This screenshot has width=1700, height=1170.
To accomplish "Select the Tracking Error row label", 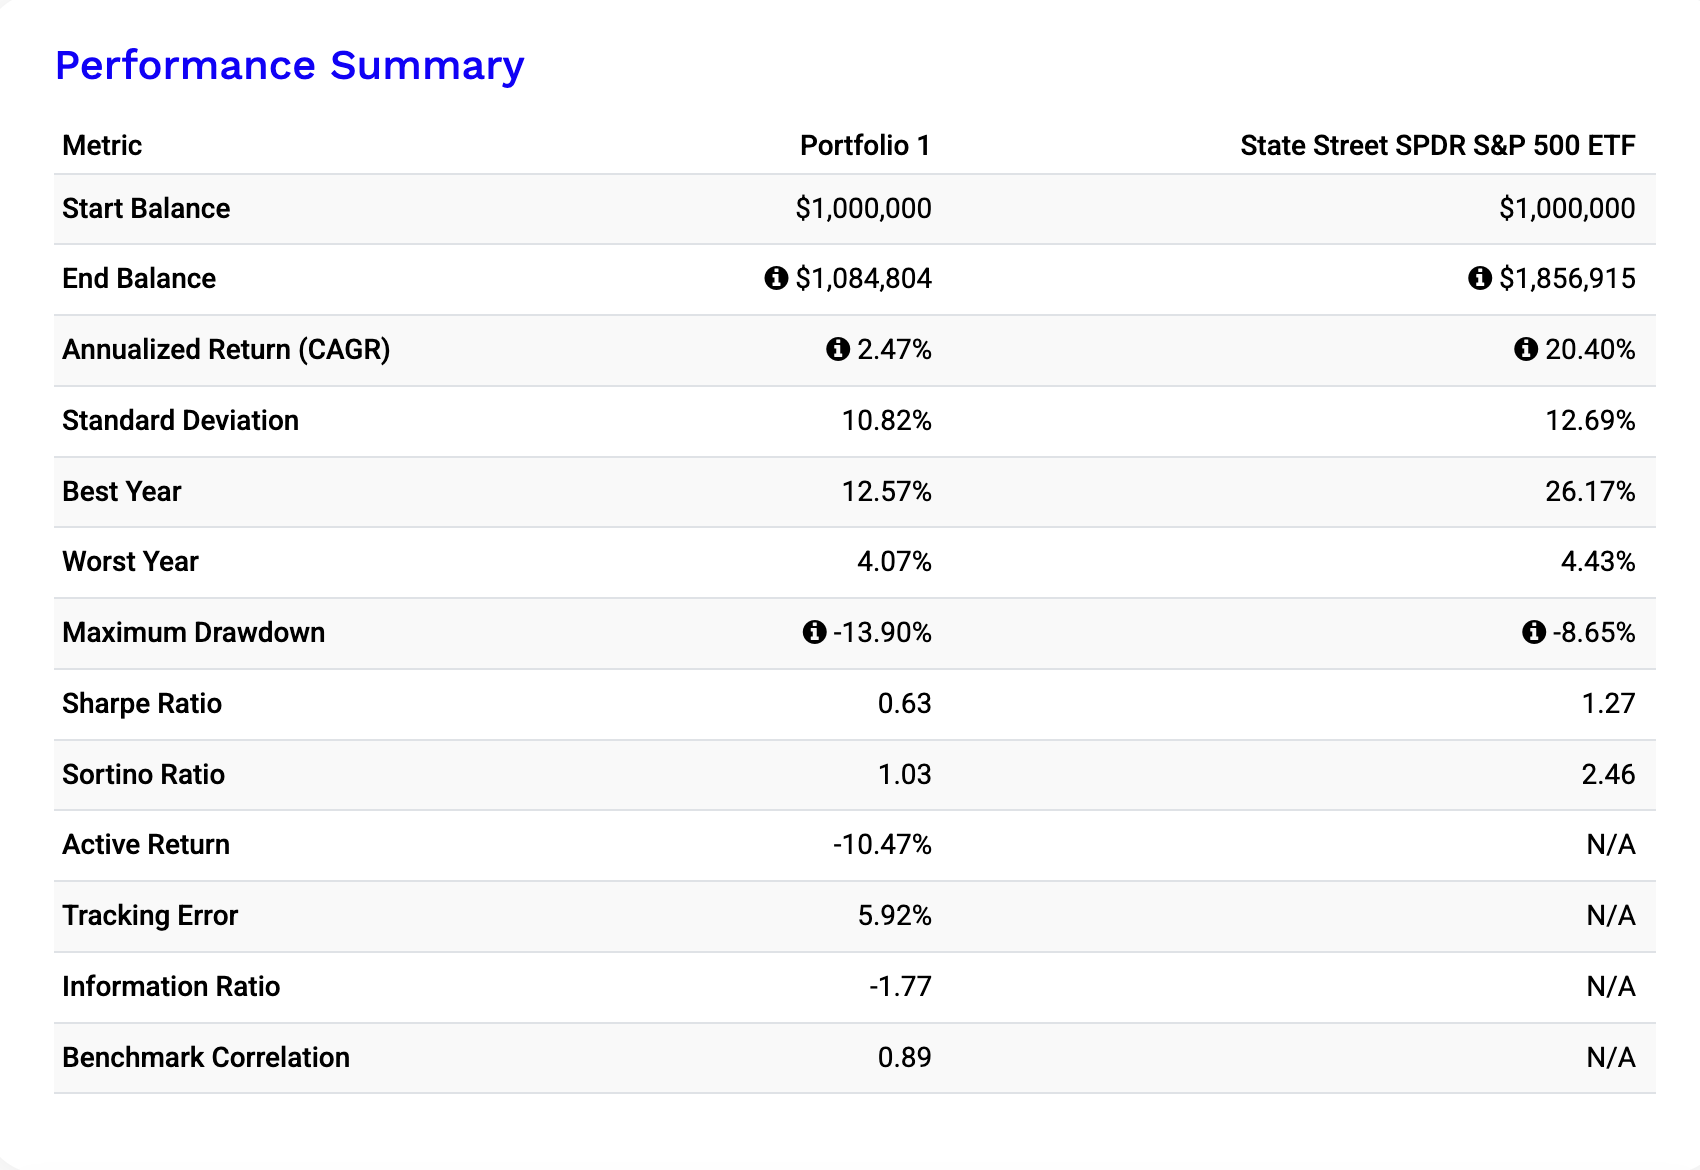I will click(x=150, y=916).
